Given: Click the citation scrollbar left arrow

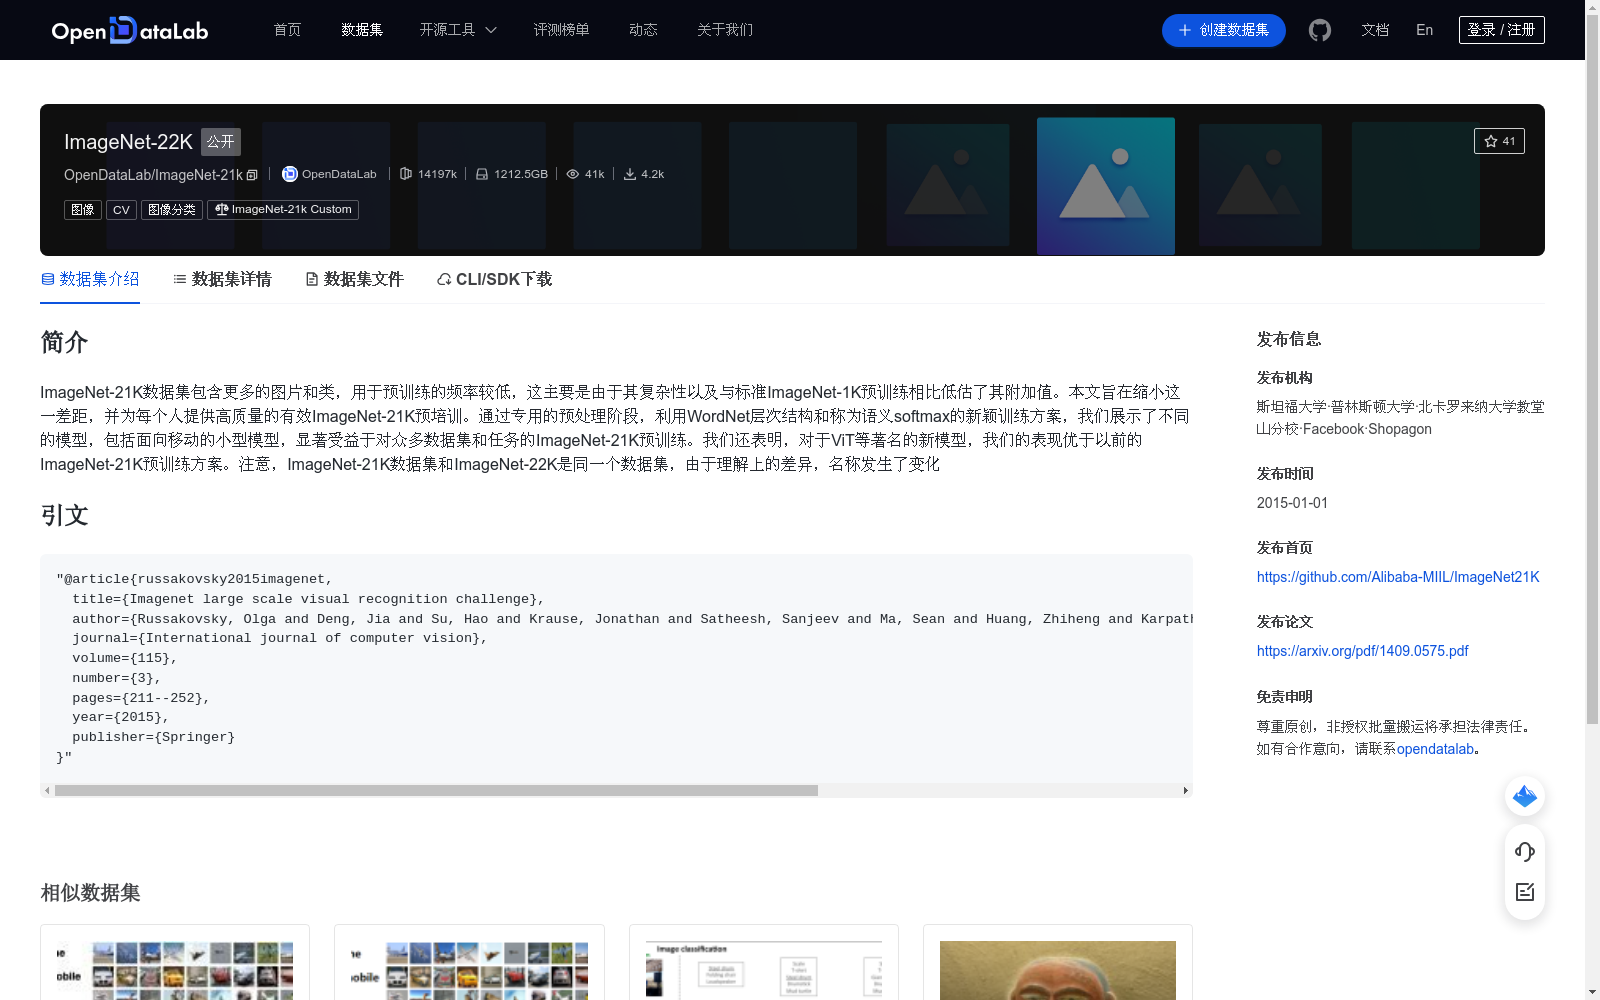Looking at the screenshot, I should (x=46, y=790).
